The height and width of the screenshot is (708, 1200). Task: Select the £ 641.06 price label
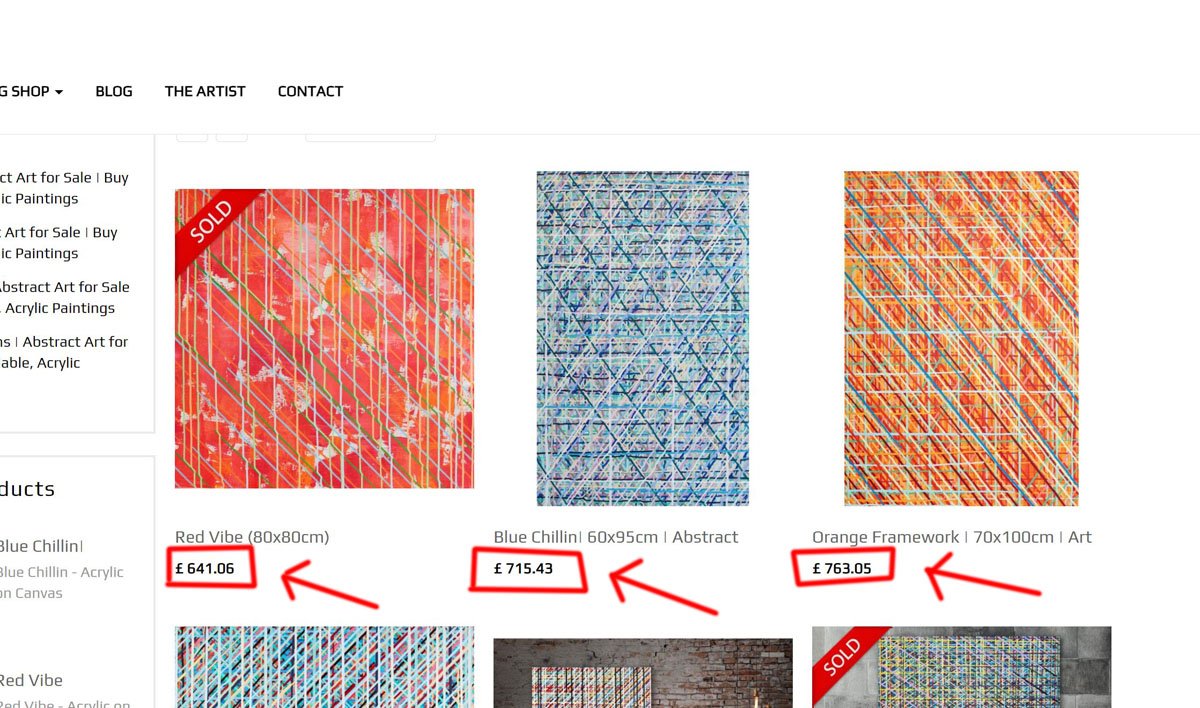click(x=205, y=569)
